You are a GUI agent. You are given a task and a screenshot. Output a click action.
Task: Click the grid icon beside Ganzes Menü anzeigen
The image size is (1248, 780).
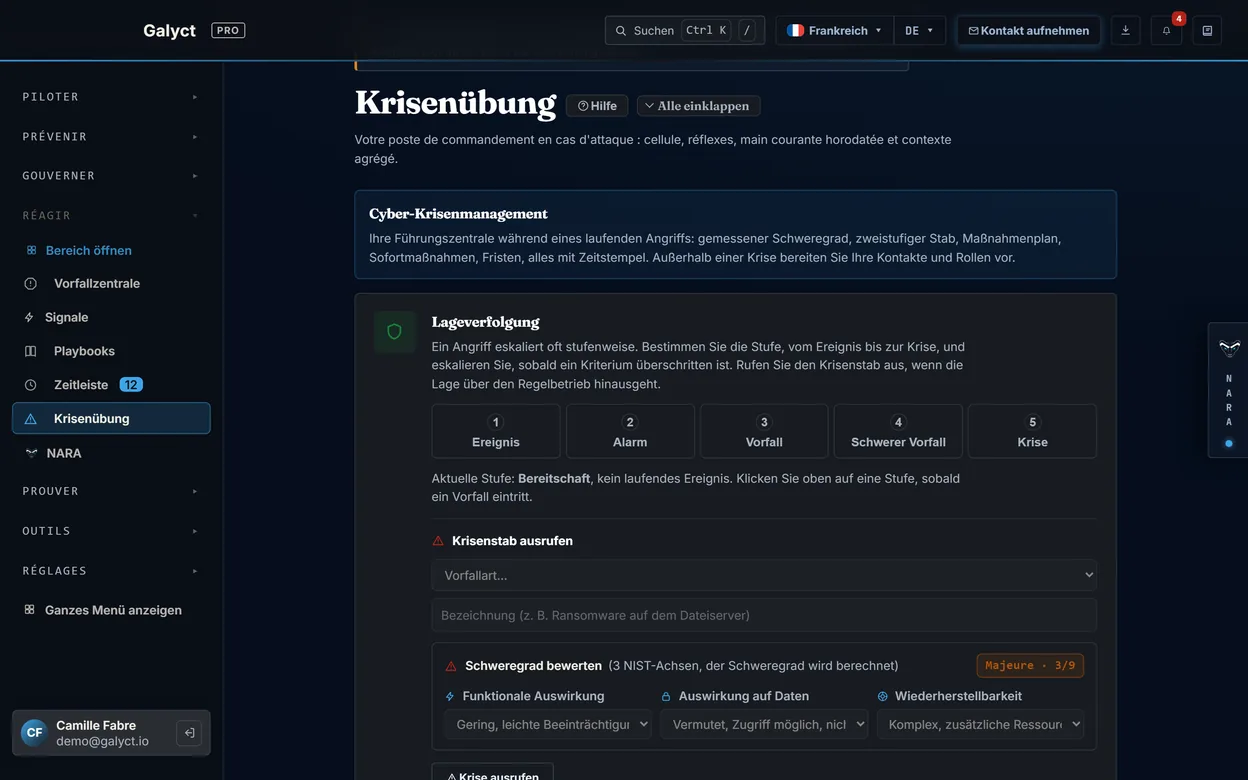29,610
